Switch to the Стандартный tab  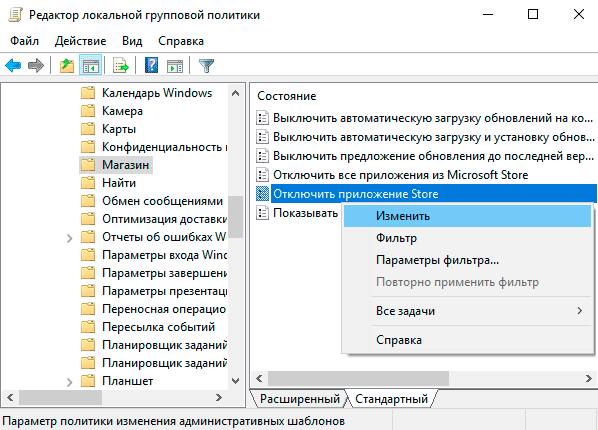392,399
